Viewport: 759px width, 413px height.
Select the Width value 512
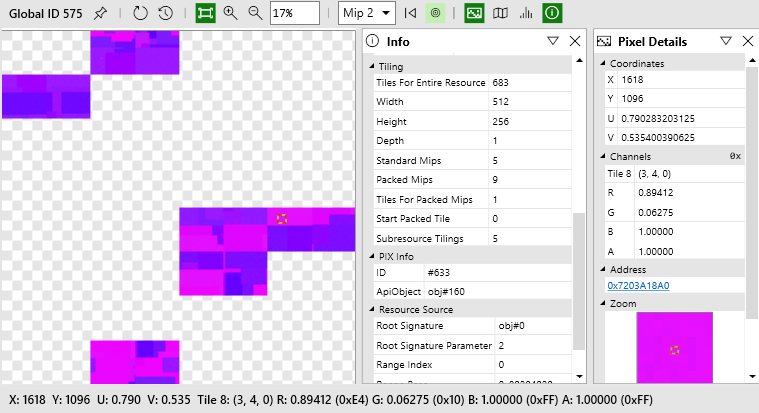point(501,102)
